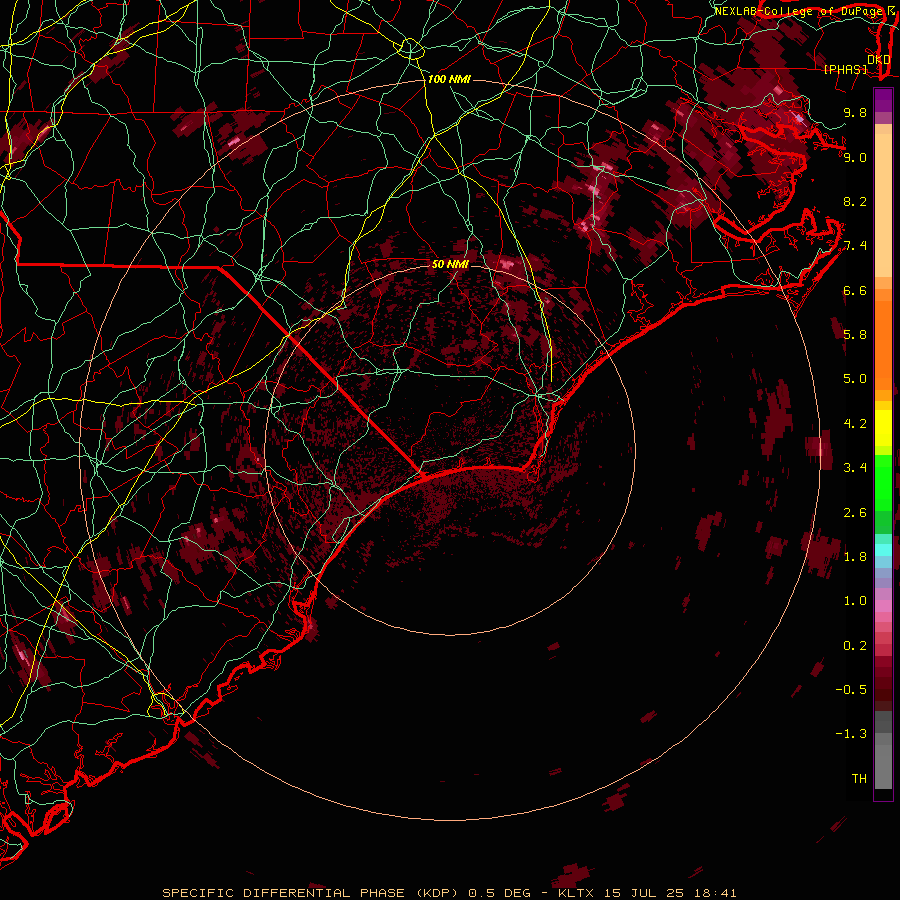The image size is (900, 900).
Task: Click the 1.0 value on the scale
Action: [x=855, y=601]
